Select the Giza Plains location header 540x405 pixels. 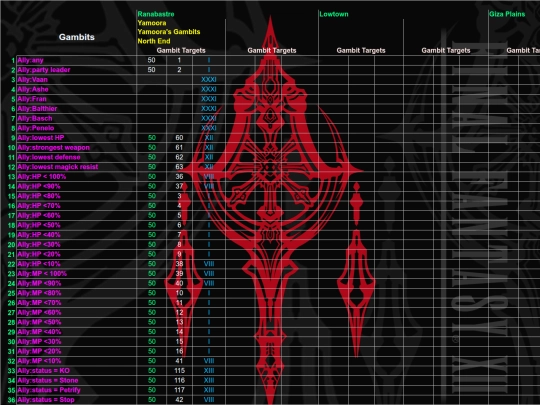coord(507,14)
